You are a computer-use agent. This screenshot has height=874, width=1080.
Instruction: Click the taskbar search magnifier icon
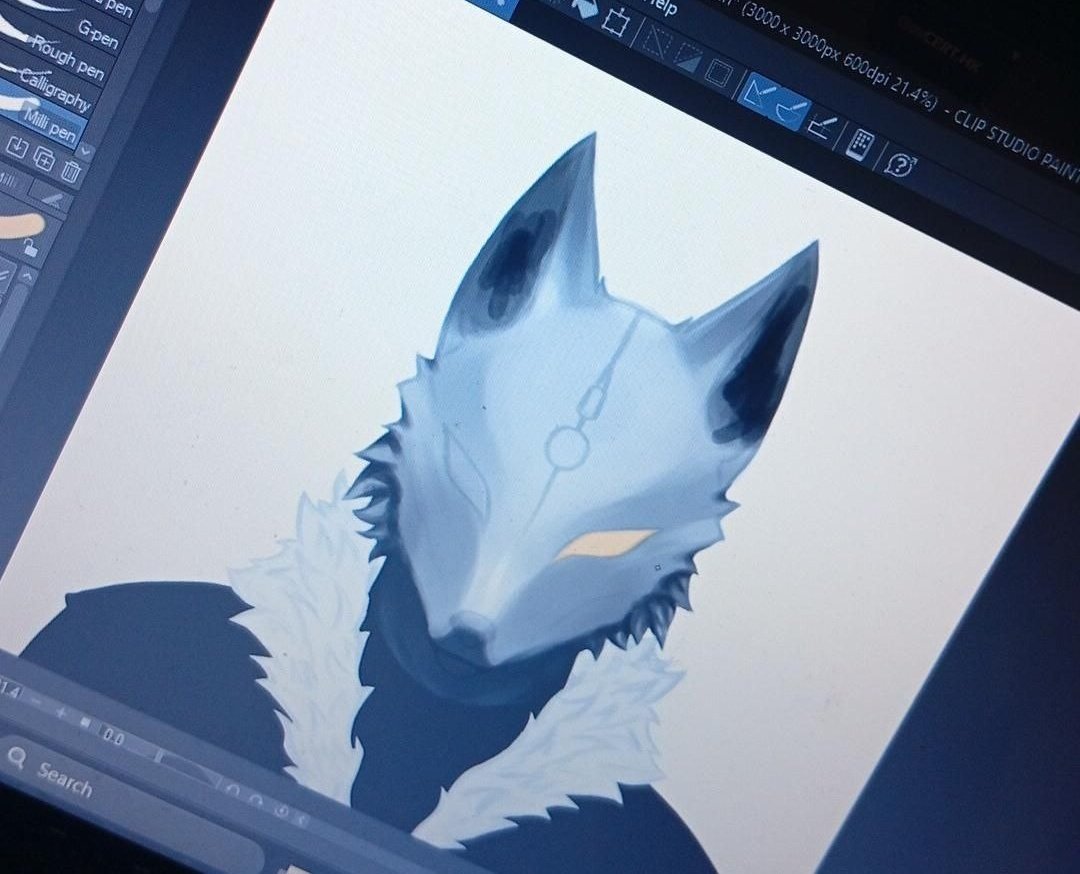click(15, 758)
